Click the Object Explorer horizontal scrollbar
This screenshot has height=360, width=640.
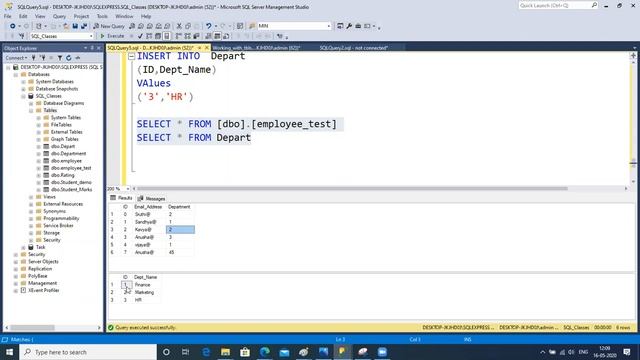pyautogui.click(x=32, y=327)
